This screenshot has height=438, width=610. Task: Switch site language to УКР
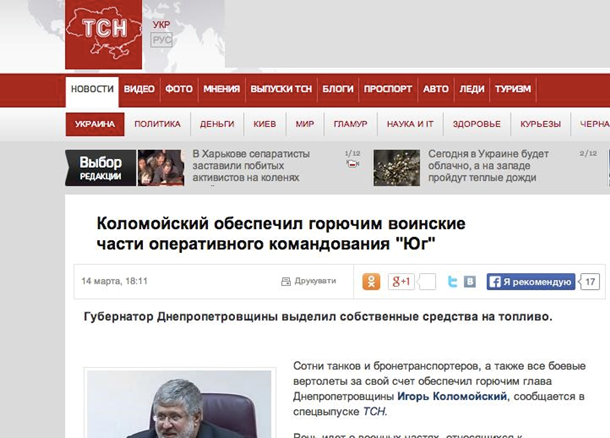[x=161, y=25]
